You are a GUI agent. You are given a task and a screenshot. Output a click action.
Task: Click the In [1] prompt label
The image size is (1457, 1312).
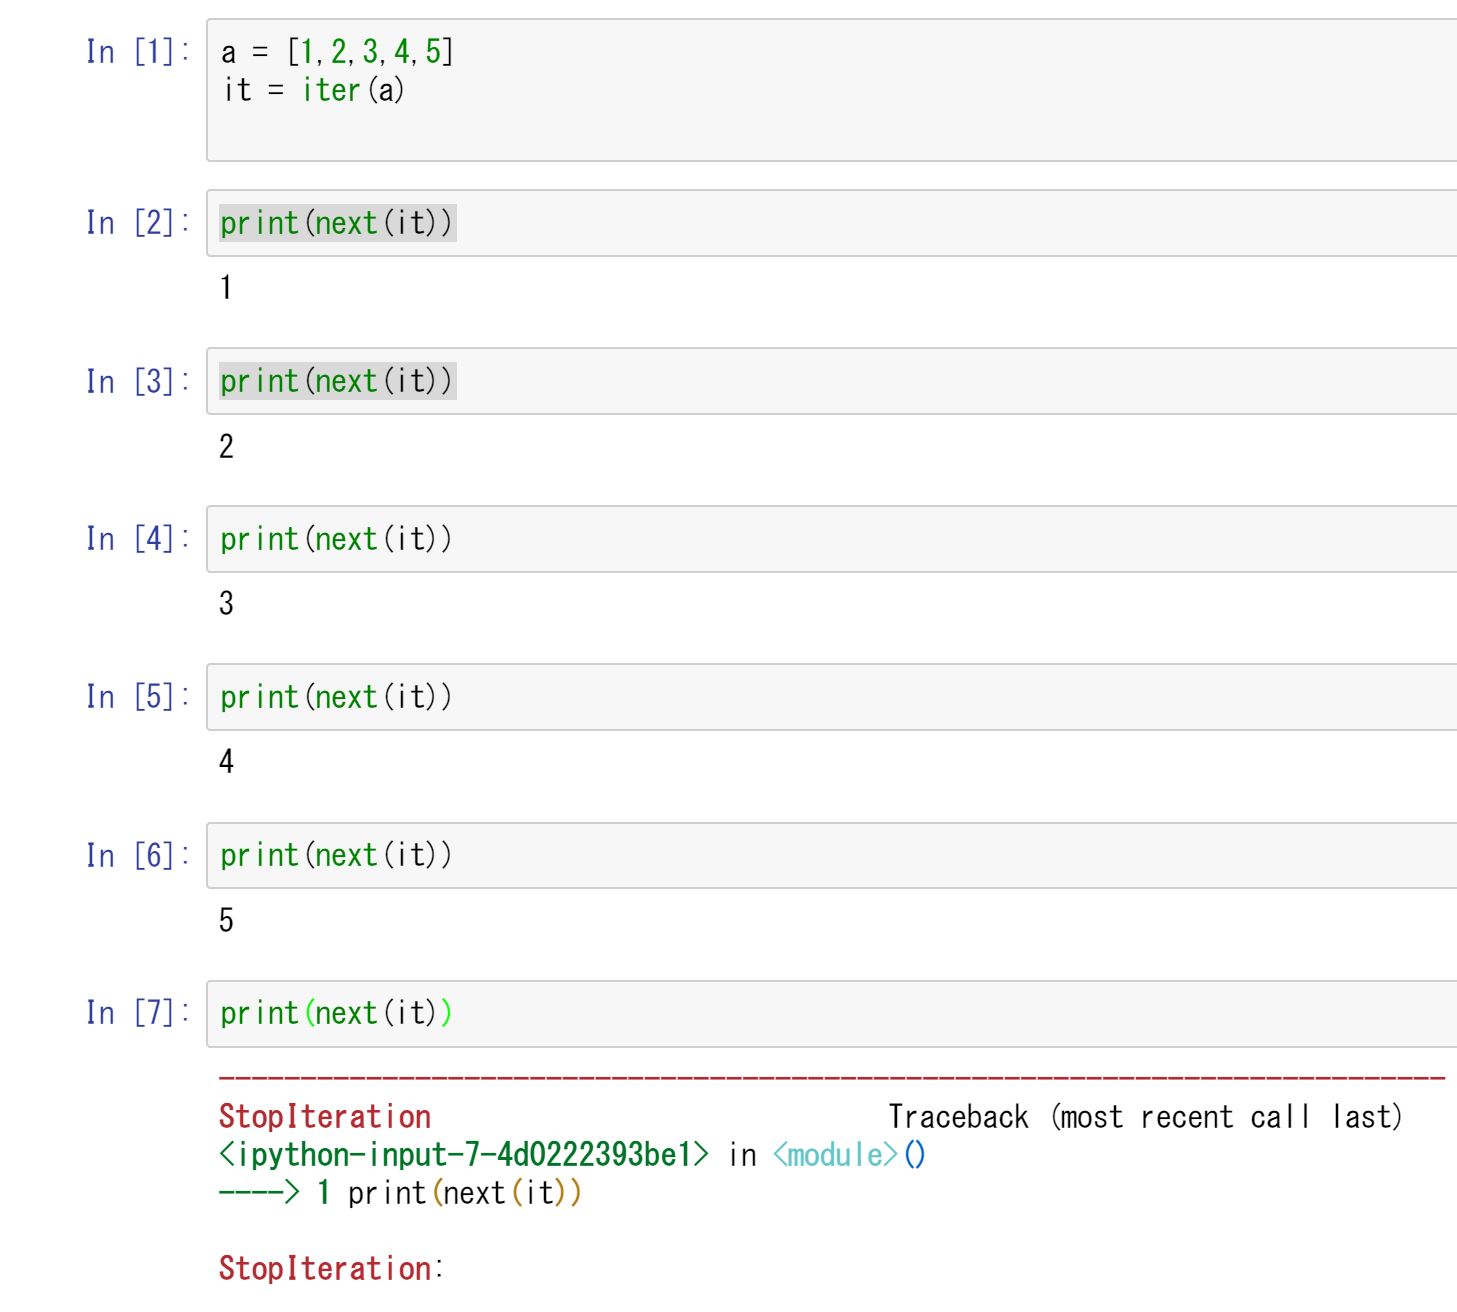(137, 51)
